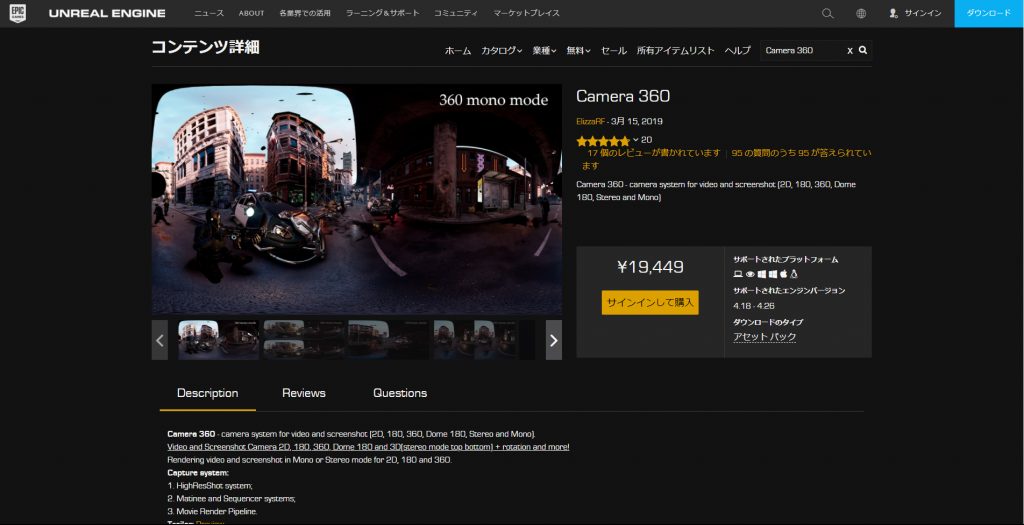Image resolution: width=1024 pixels, height=525 pixels.
Task: Select the second gallery thumbnail
Action: tap(304, 340)
